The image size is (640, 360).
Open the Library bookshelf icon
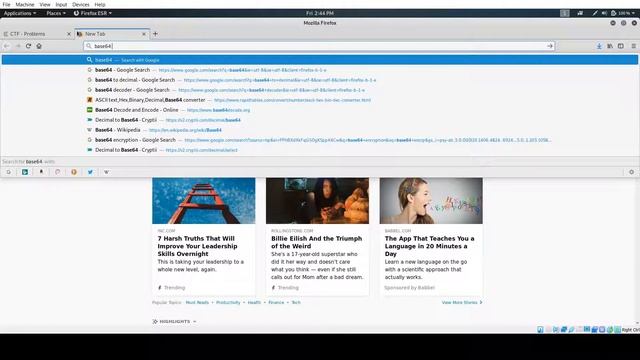pyautogui.click(x=610, y=46)
